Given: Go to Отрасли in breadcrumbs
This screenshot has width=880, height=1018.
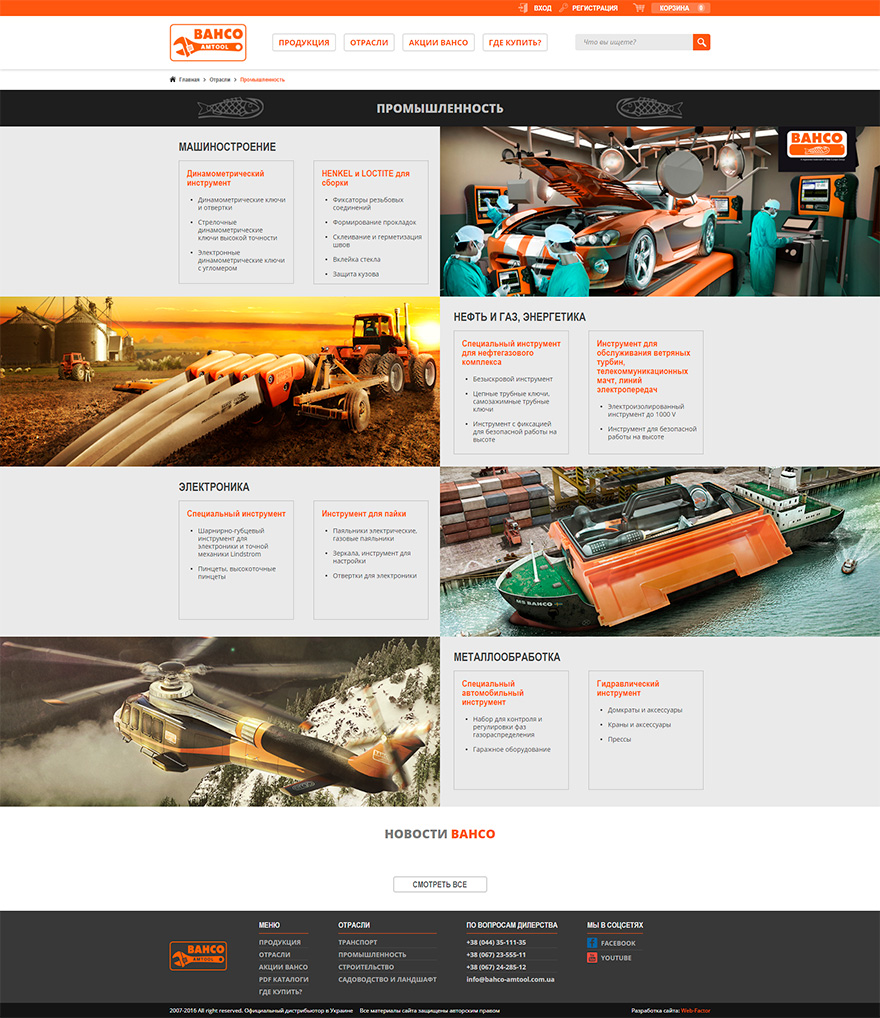Looking at the screenshot, I should 220,80.
